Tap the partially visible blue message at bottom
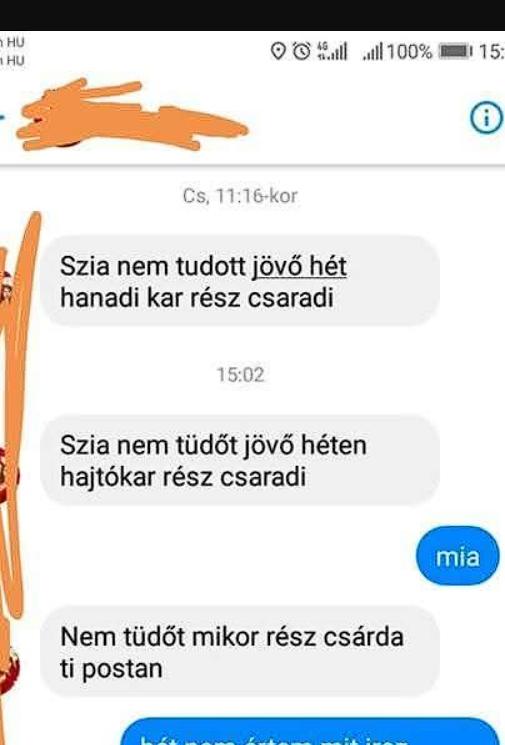 point(311,732)
